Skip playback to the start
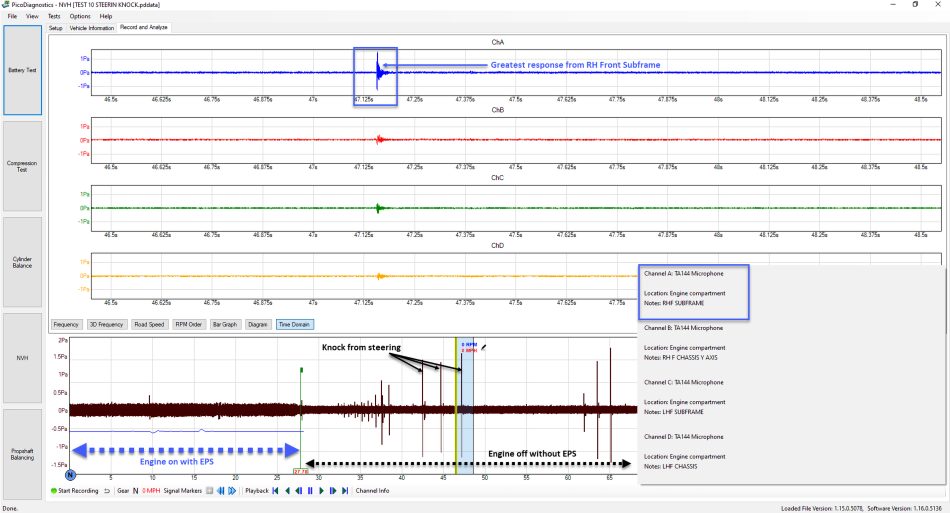The width and height of the screenshot is (950, 513). [x=275, y=491]
